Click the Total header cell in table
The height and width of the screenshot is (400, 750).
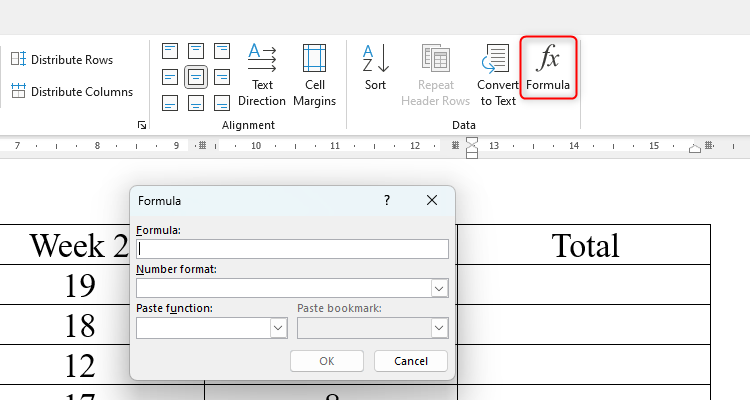585,245
